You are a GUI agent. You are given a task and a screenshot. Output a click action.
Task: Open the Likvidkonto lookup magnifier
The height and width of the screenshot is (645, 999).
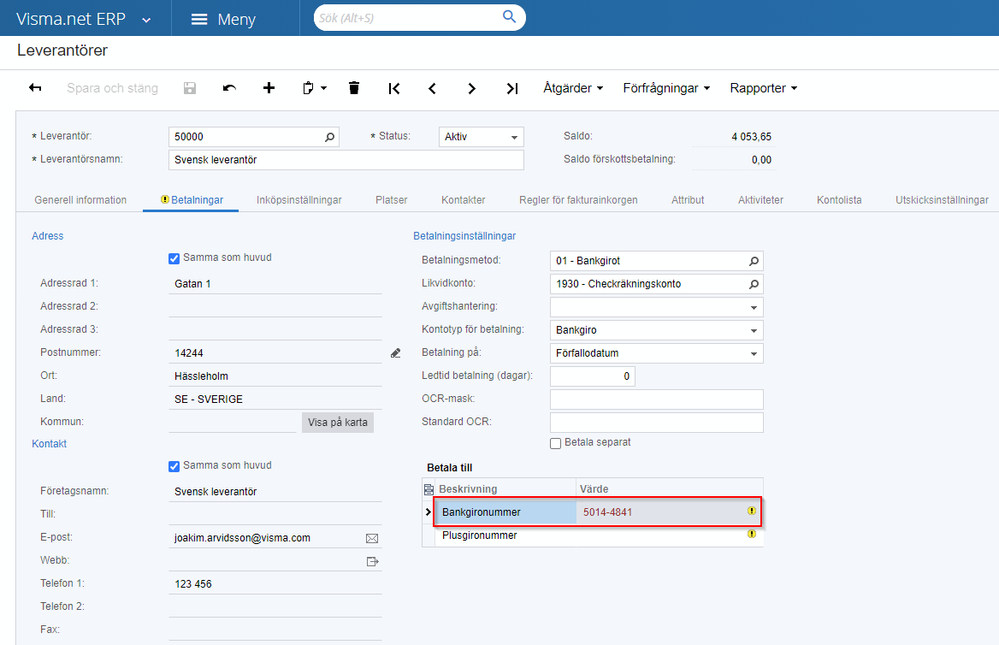click(754, 284)
